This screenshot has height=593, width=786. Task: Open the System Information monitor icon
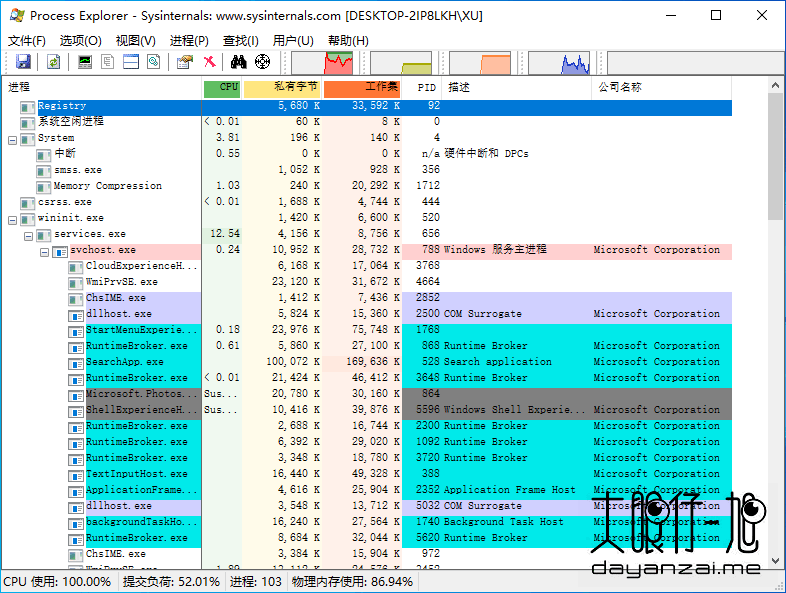coord(85,62)
